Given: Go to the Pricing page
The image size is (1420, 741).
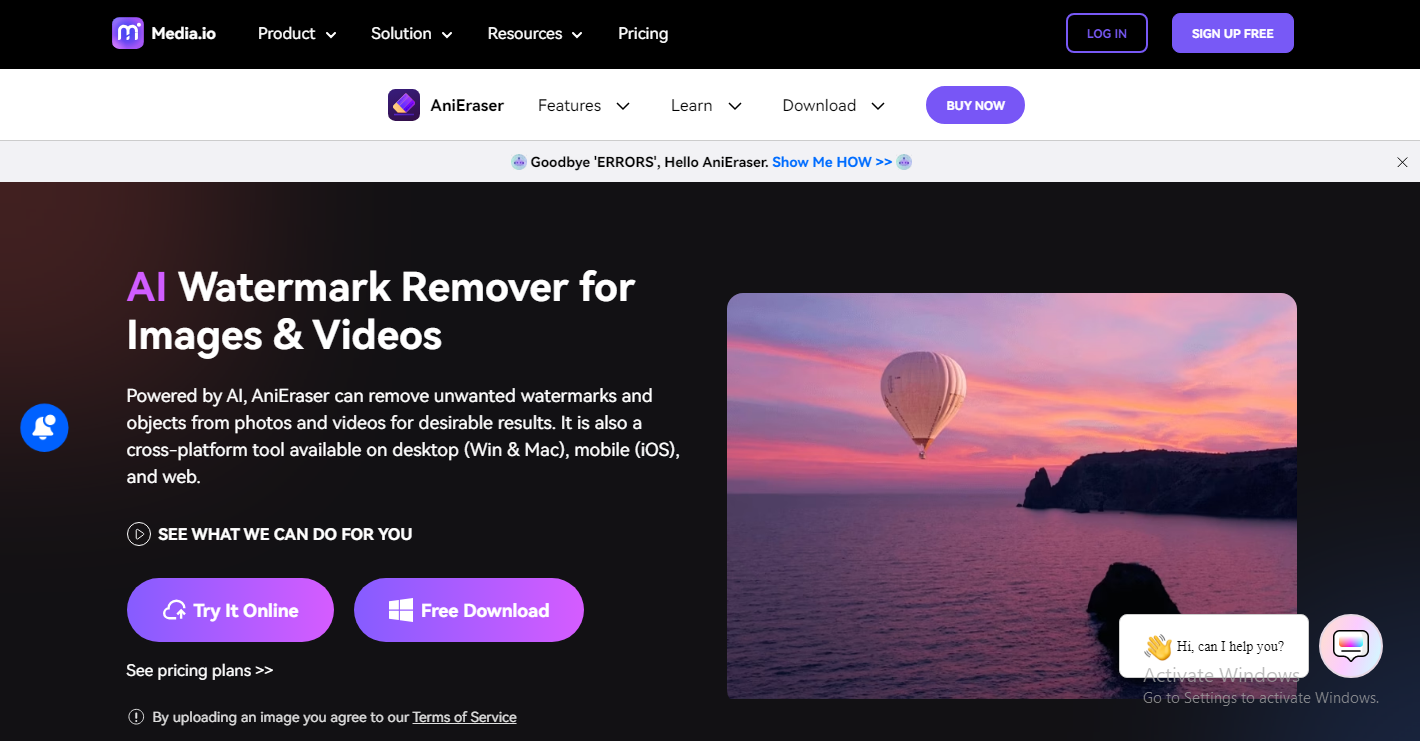Looking at the screenshot, I should coord(643,34).
